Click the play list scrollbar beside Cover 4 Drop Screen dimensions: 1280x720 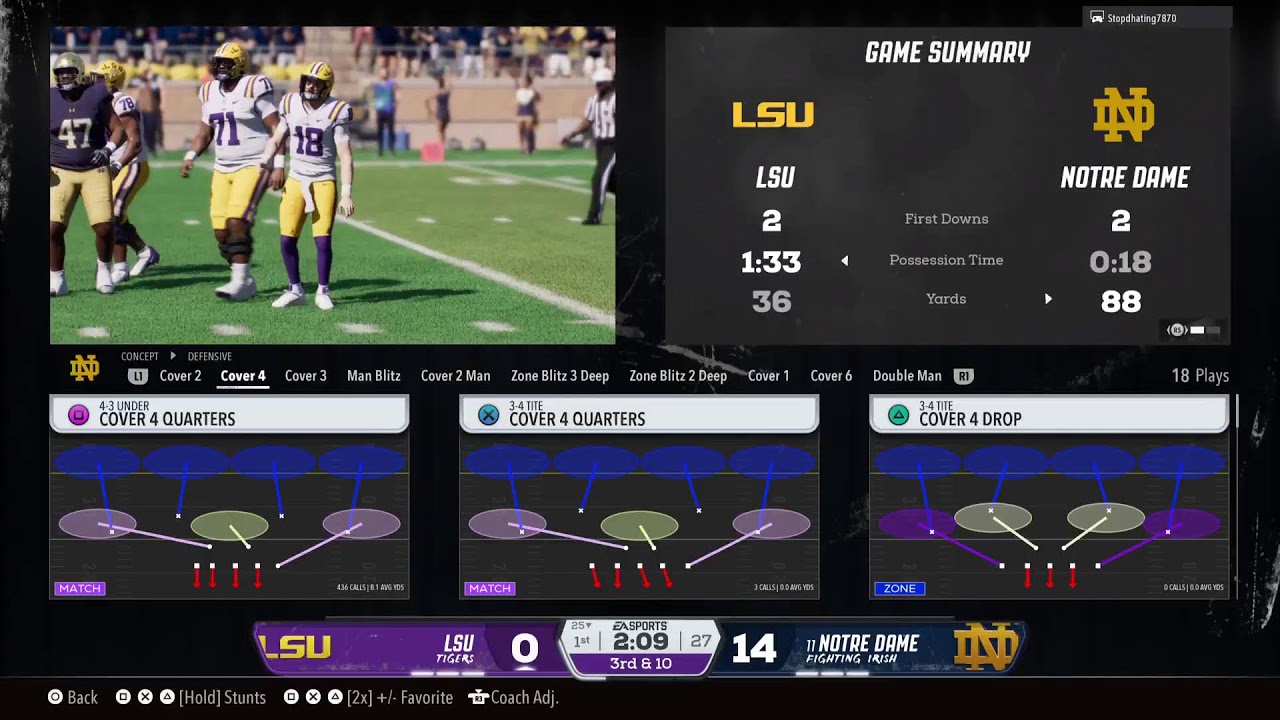coord(1237,410)
